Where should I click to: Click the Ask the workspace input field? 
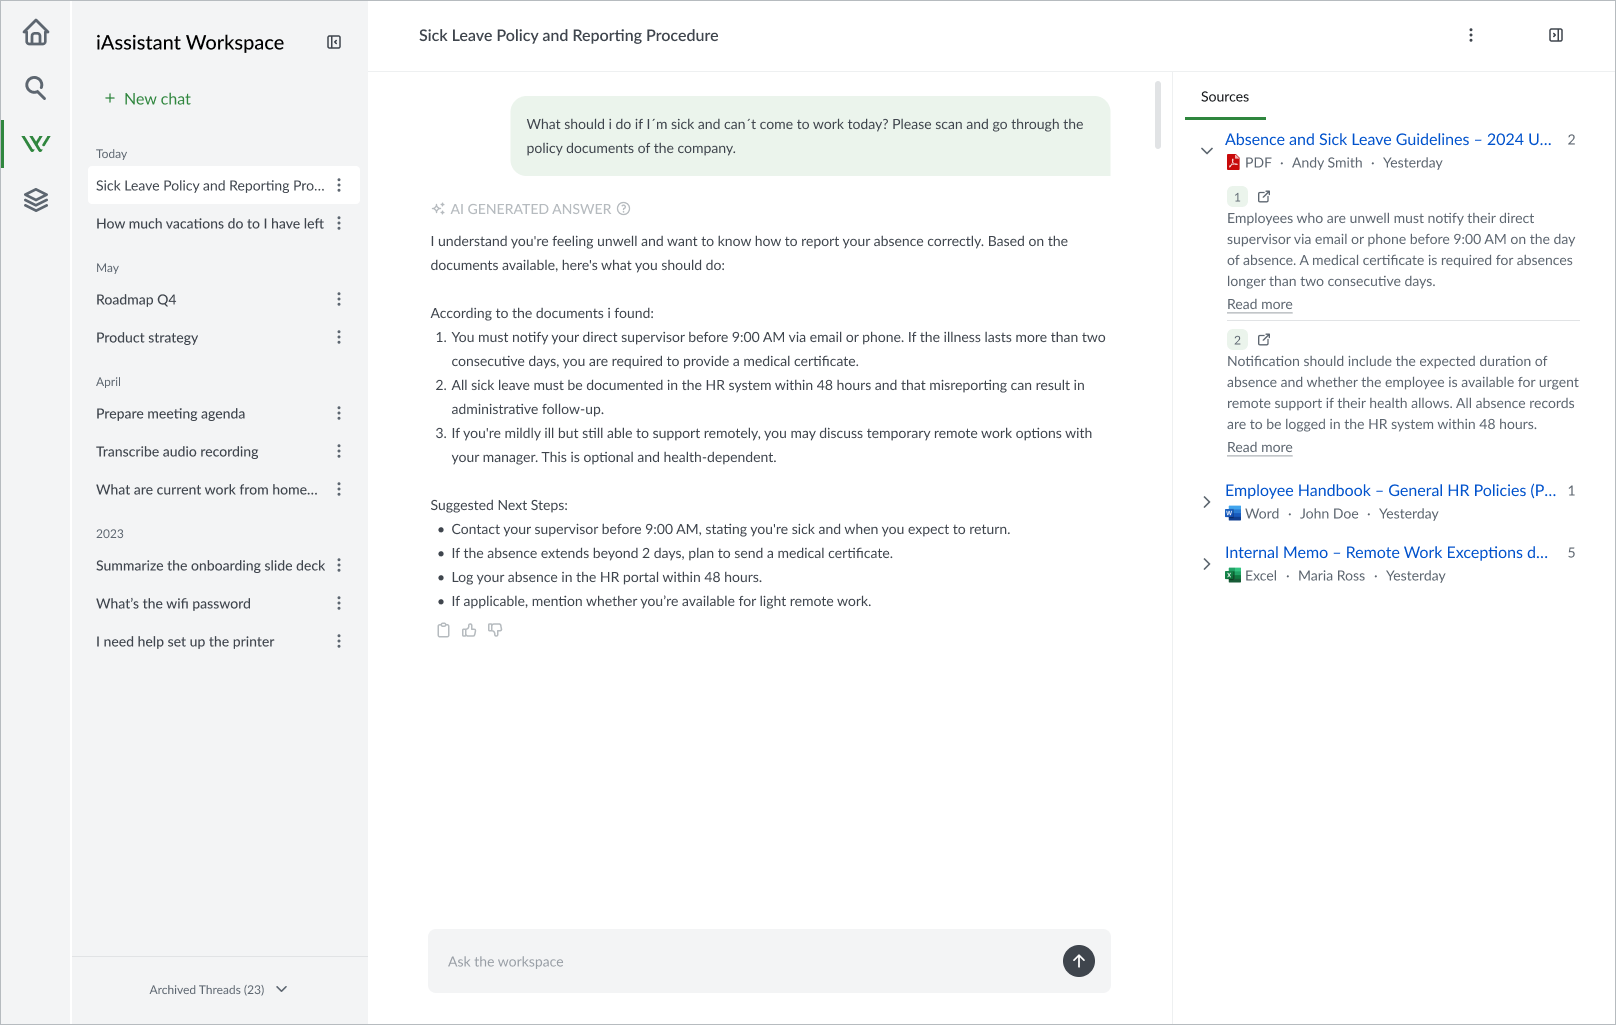(x=700, y=961)
